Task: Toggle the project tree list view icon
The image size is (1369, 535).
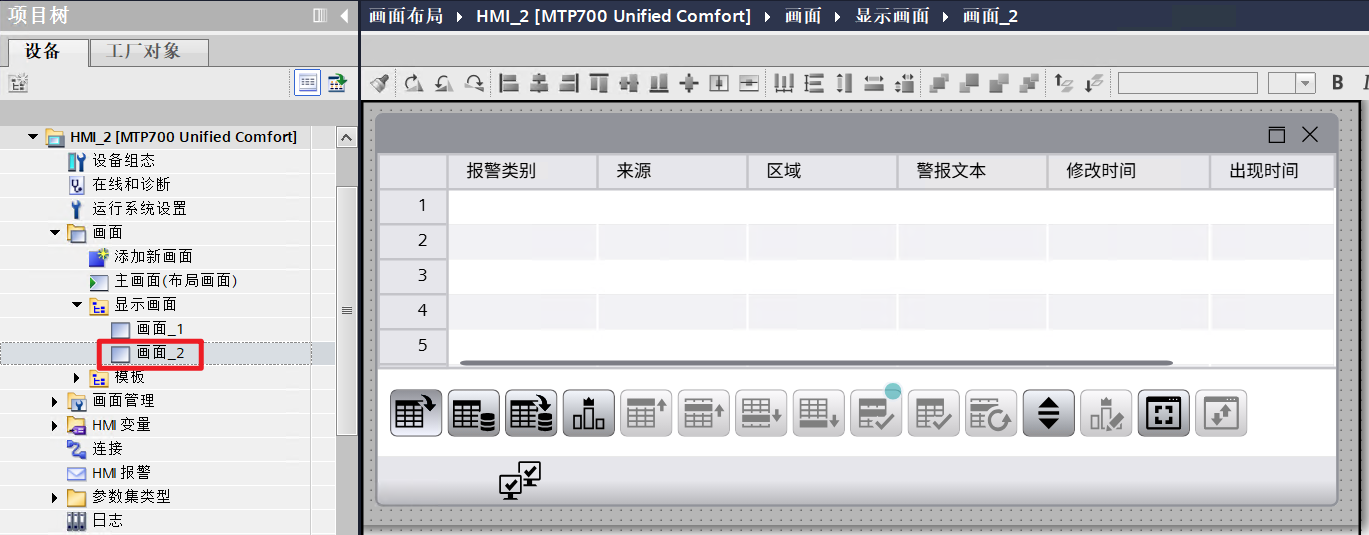Action: coord(307,83)
